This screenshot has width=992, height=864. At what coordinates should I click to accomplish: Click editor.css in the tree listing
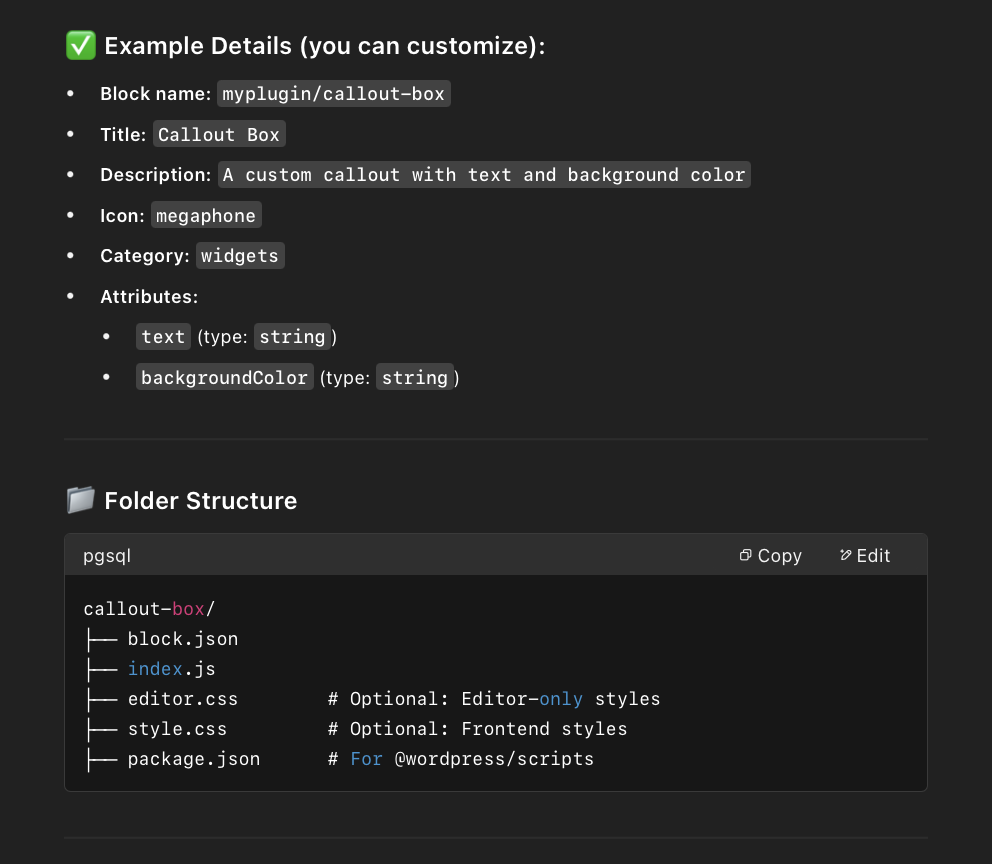pyautogui.click(x=183, y=699)
